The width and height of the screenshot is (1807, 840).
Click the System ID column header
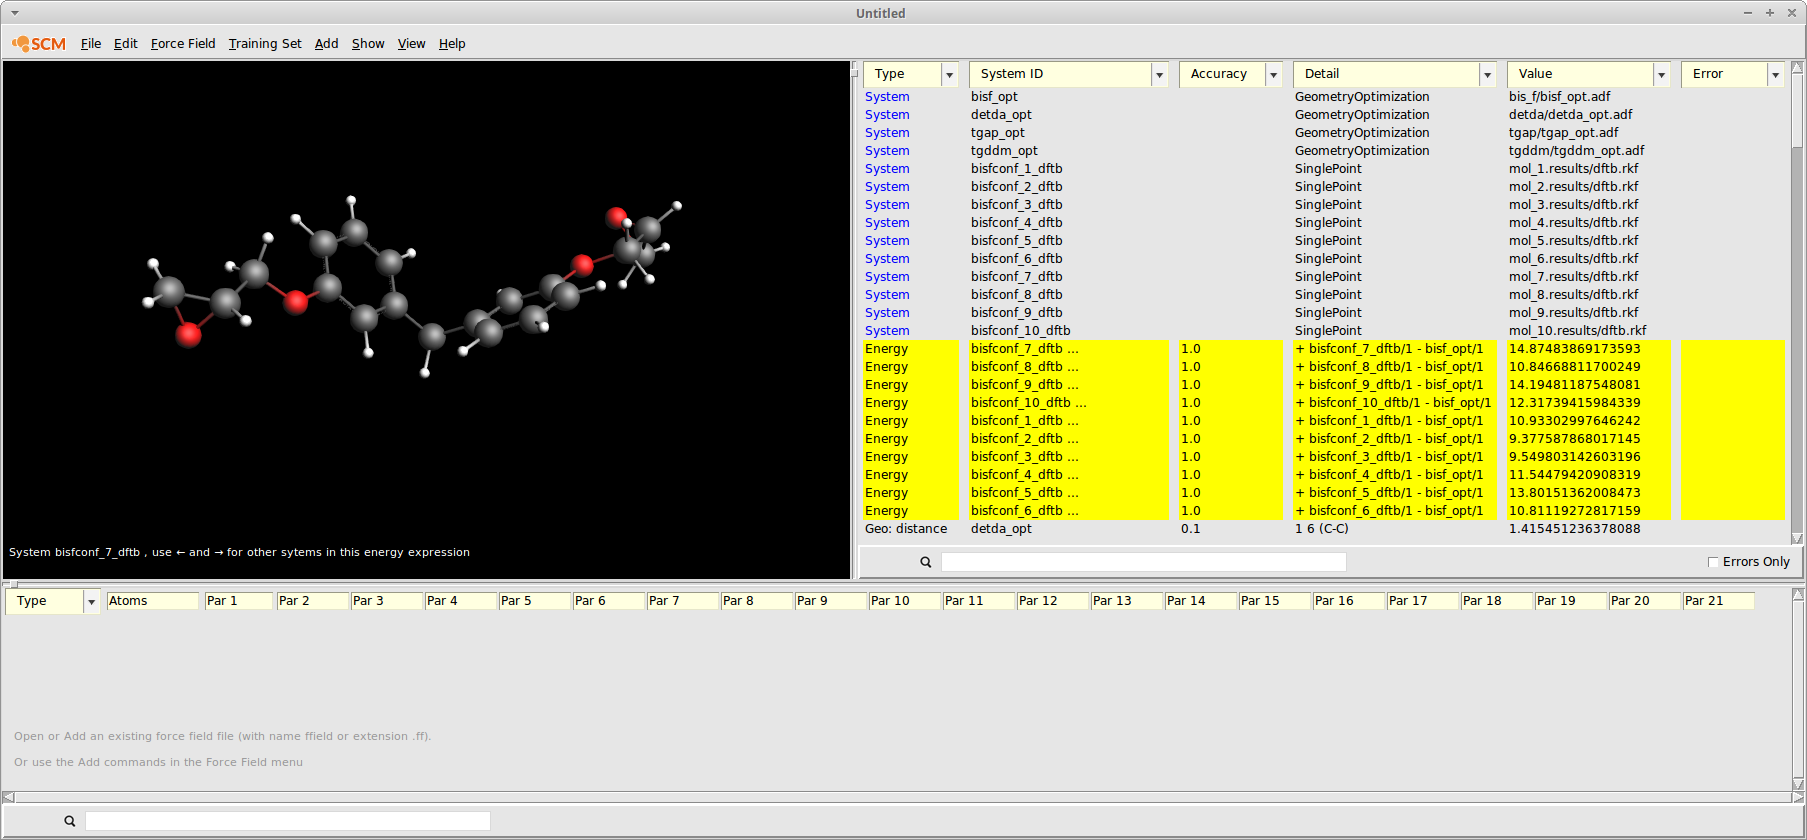(x=1060, y=75)
